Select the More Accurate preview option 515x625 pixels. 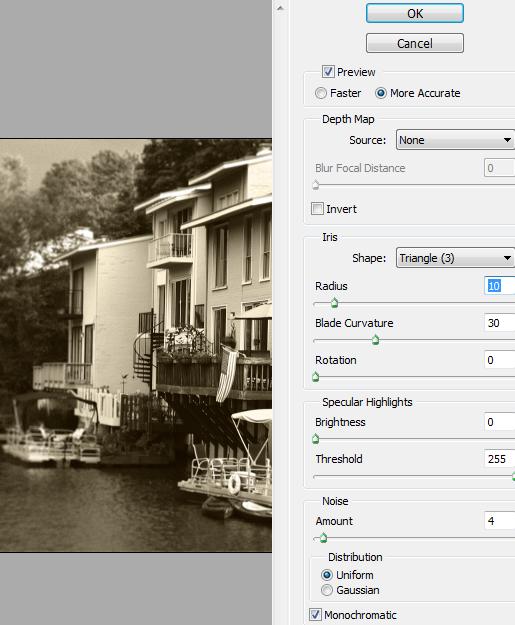381,93
